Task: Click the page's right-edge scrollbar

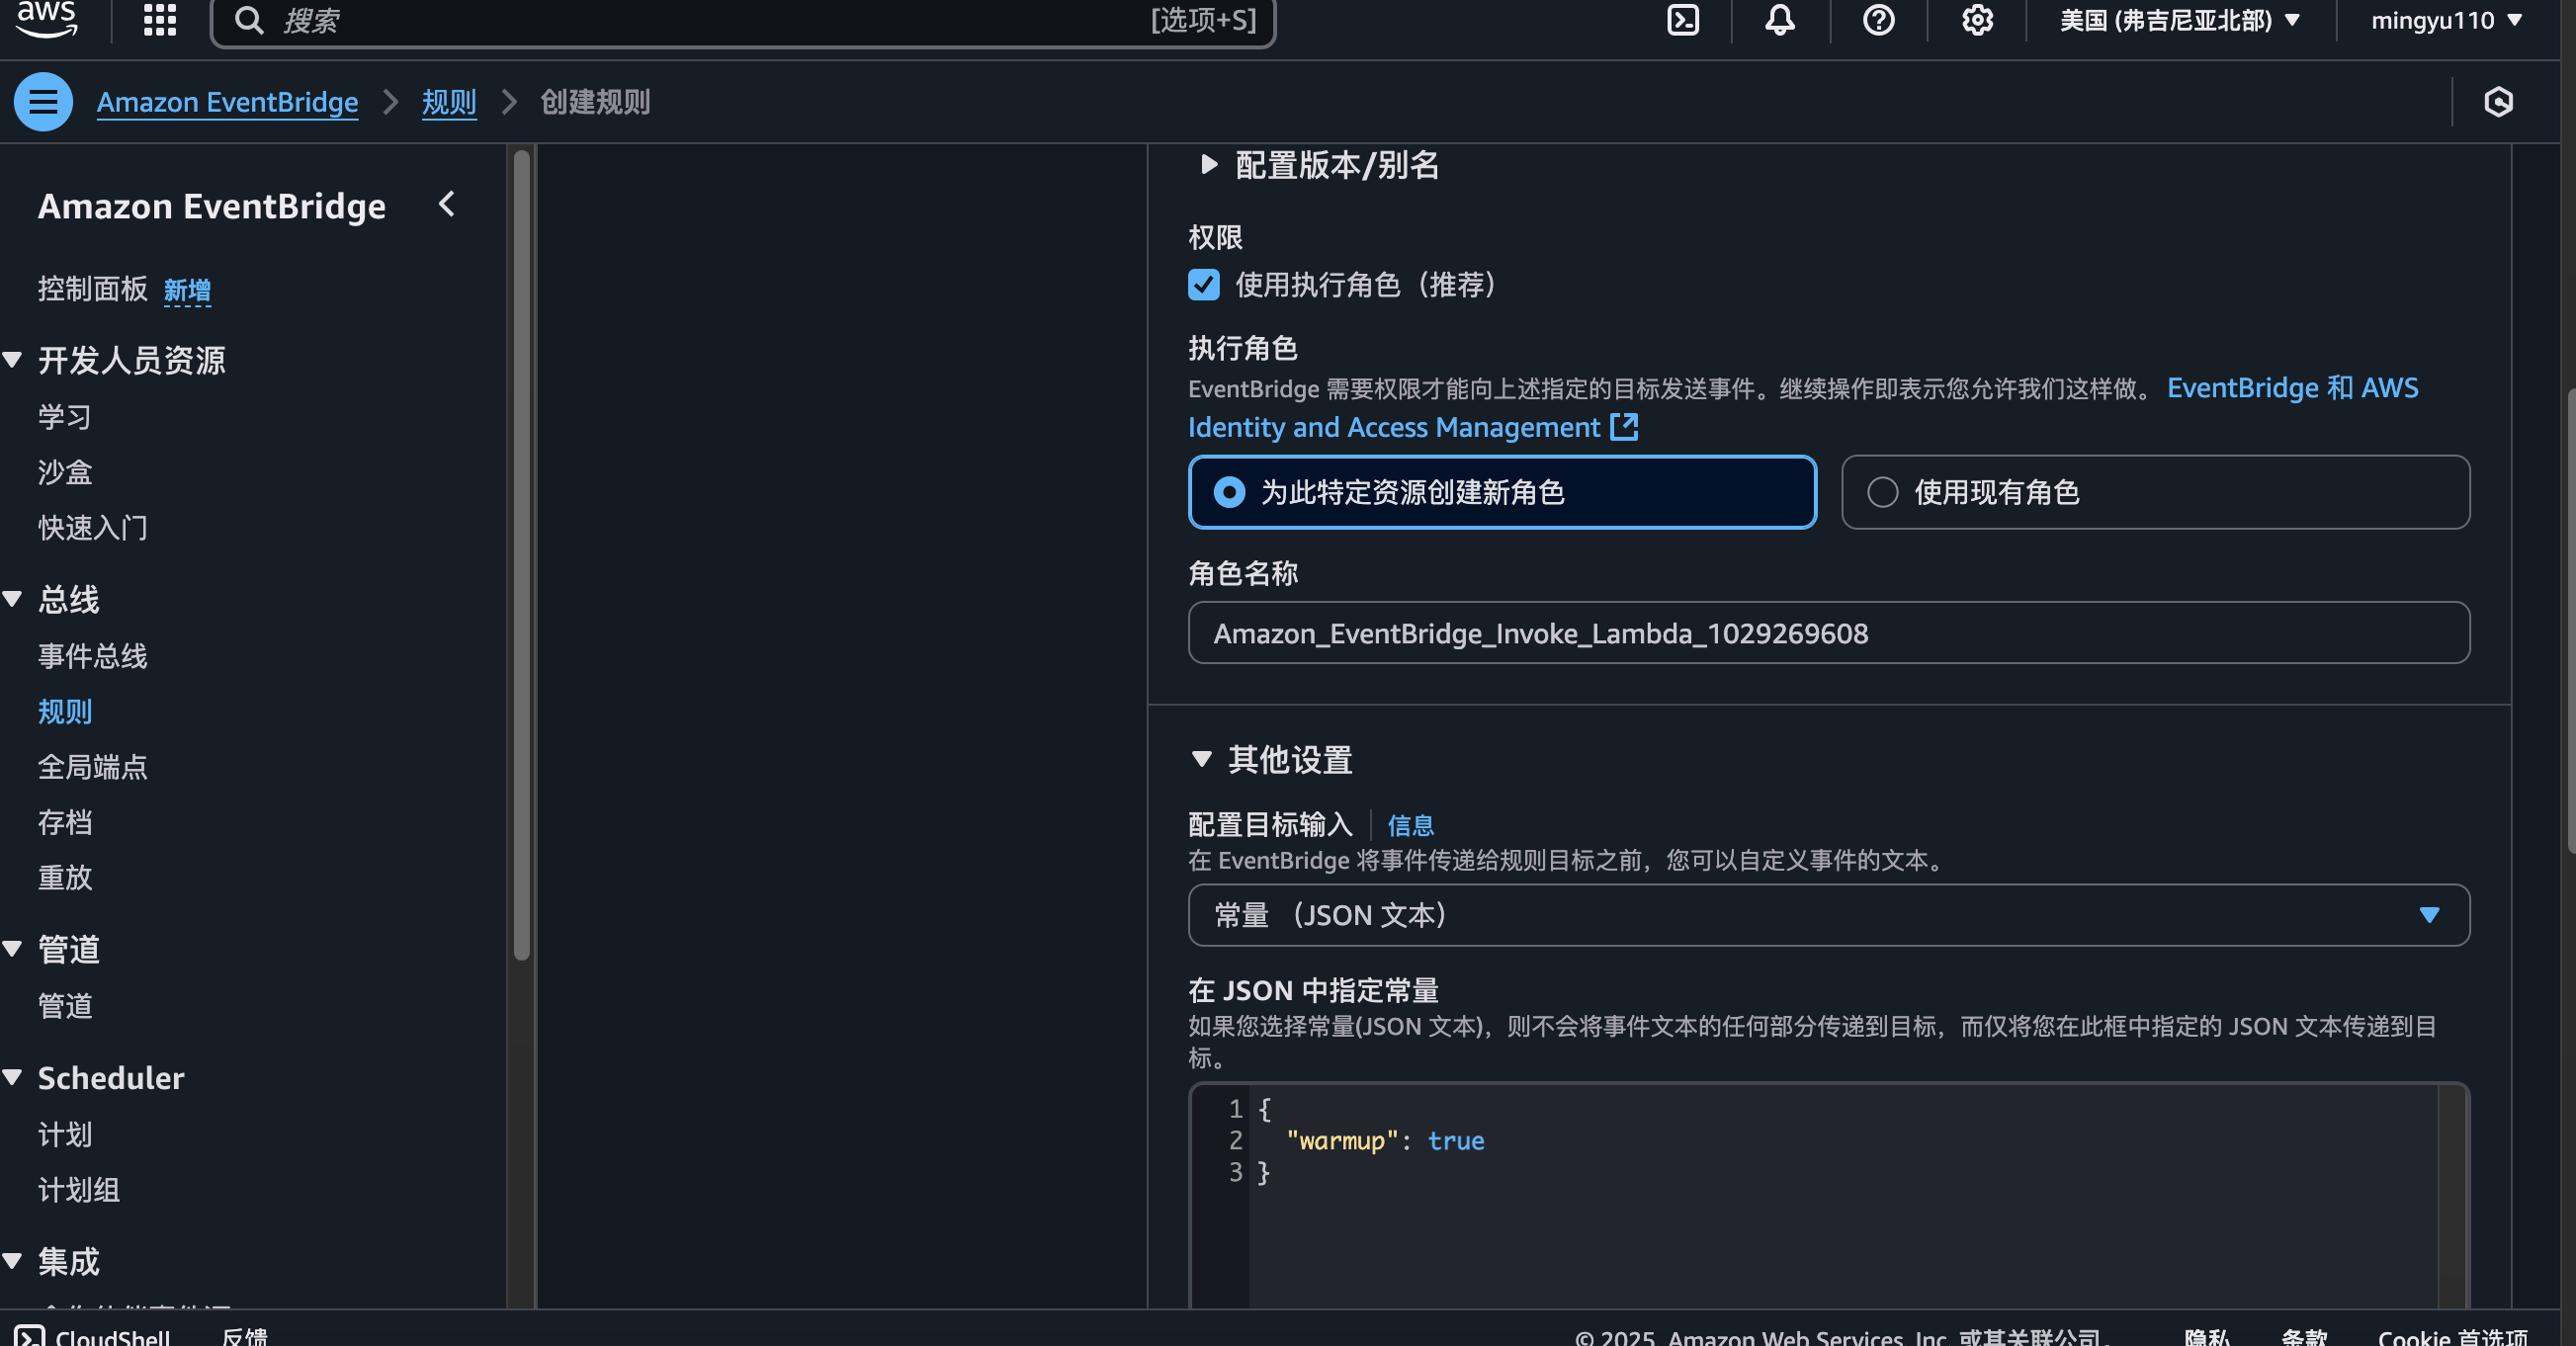Action: [2570, 620]
